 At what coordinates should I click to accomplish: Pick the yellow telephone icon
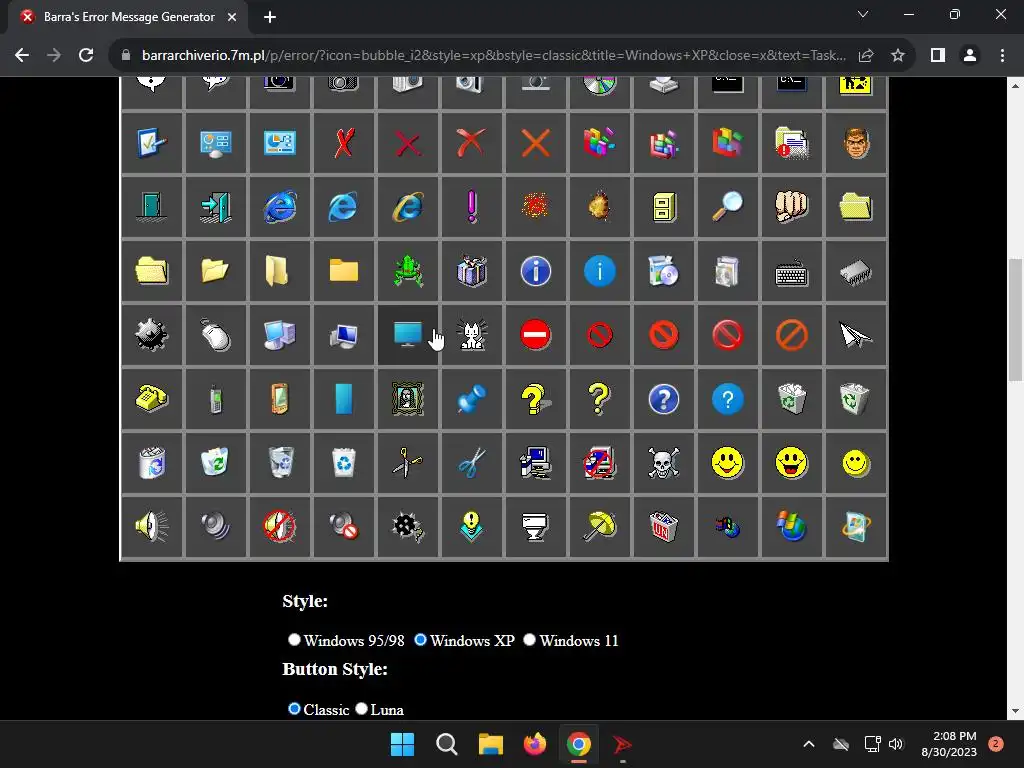[x=152, y=398]
